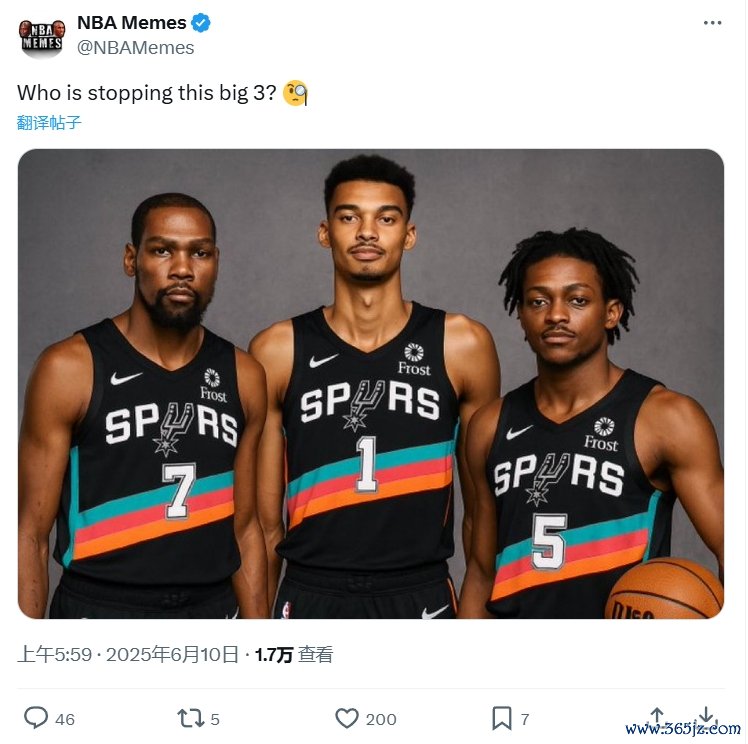View the 1.7万 查看 view count
This screenshot has height=744, width=748.
[x=294, y=654]
